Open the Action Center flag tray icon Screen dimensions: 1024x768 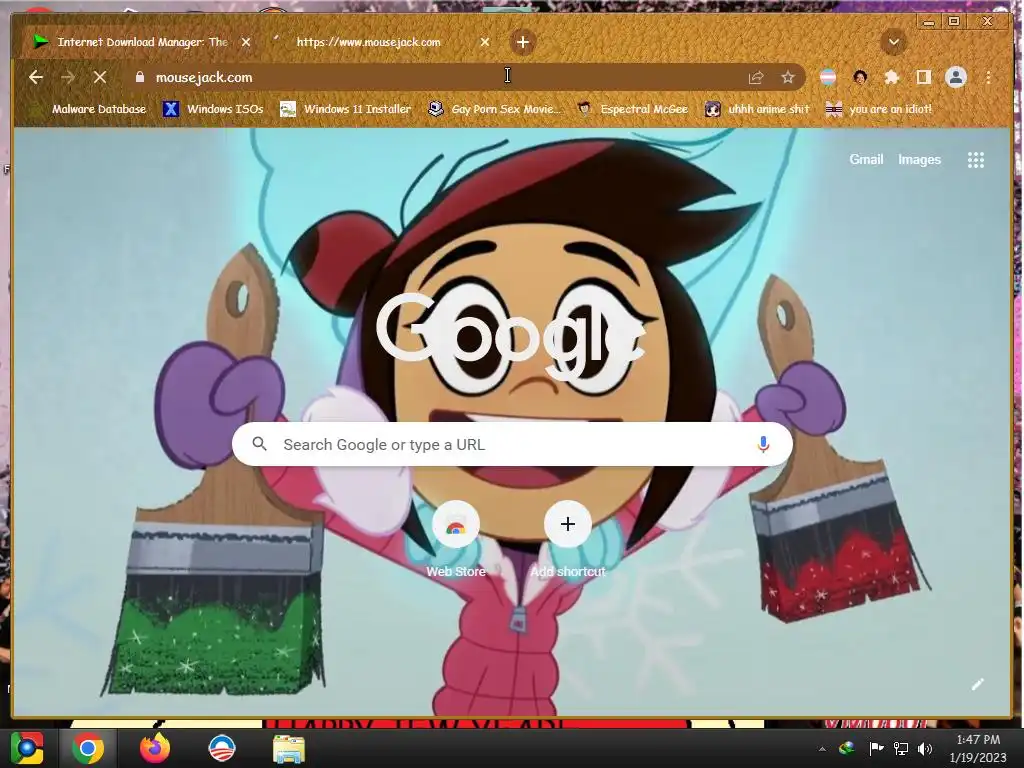point(875,748)
